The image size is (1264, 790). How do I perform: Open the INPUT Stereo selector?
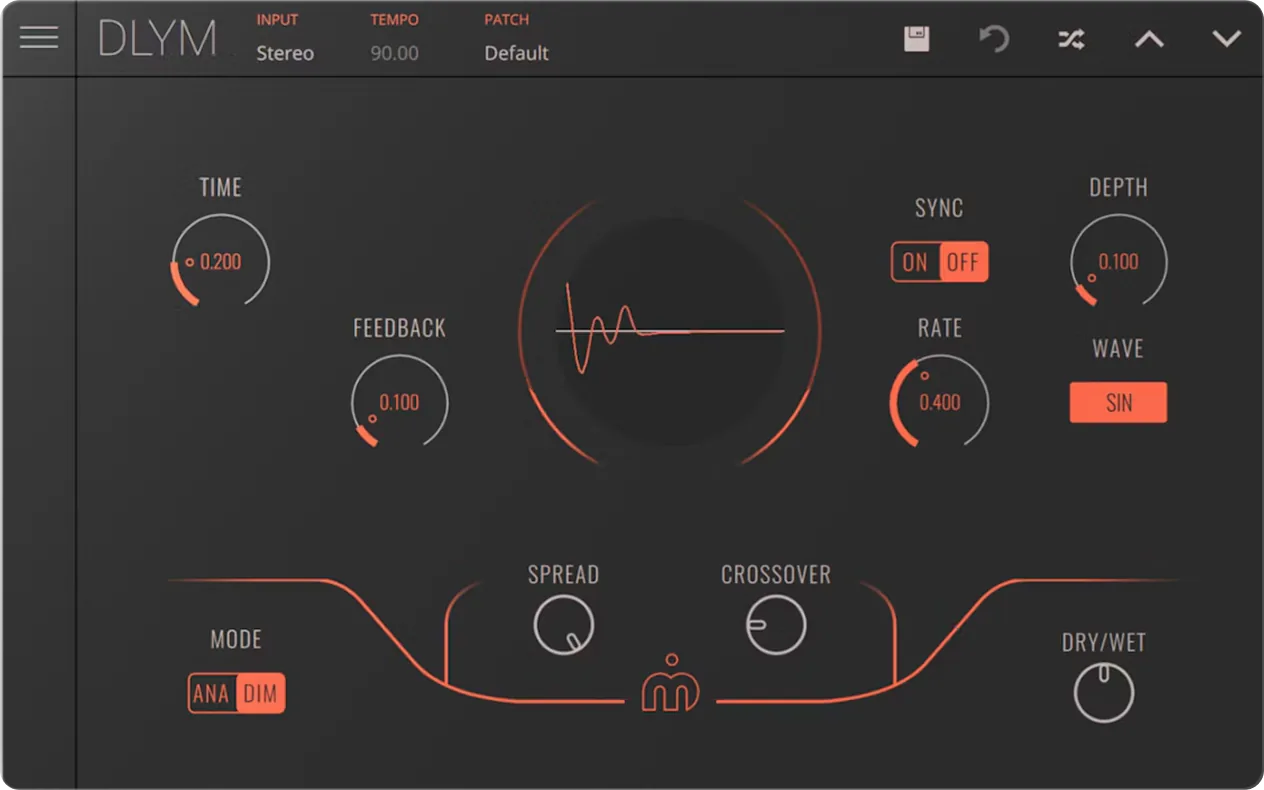coord(285,53)
